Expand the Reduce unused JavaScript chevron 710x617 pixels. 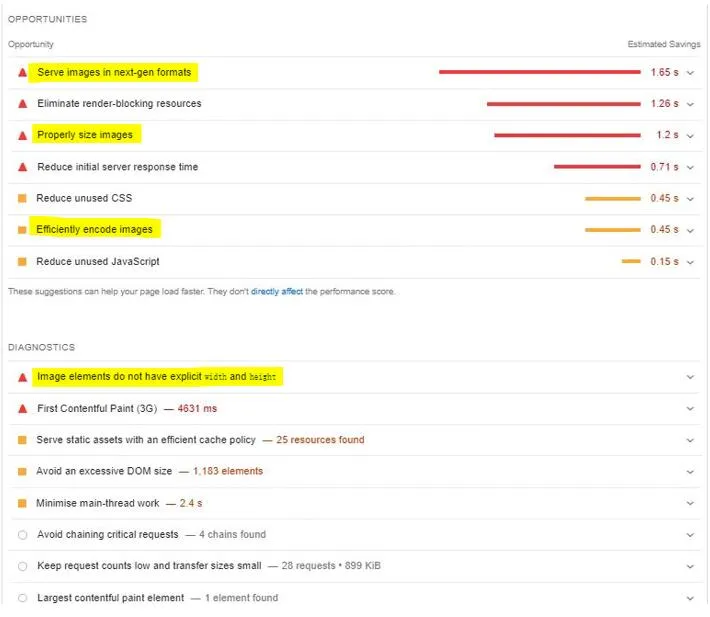pyautogui.click(x=690, y=262)
